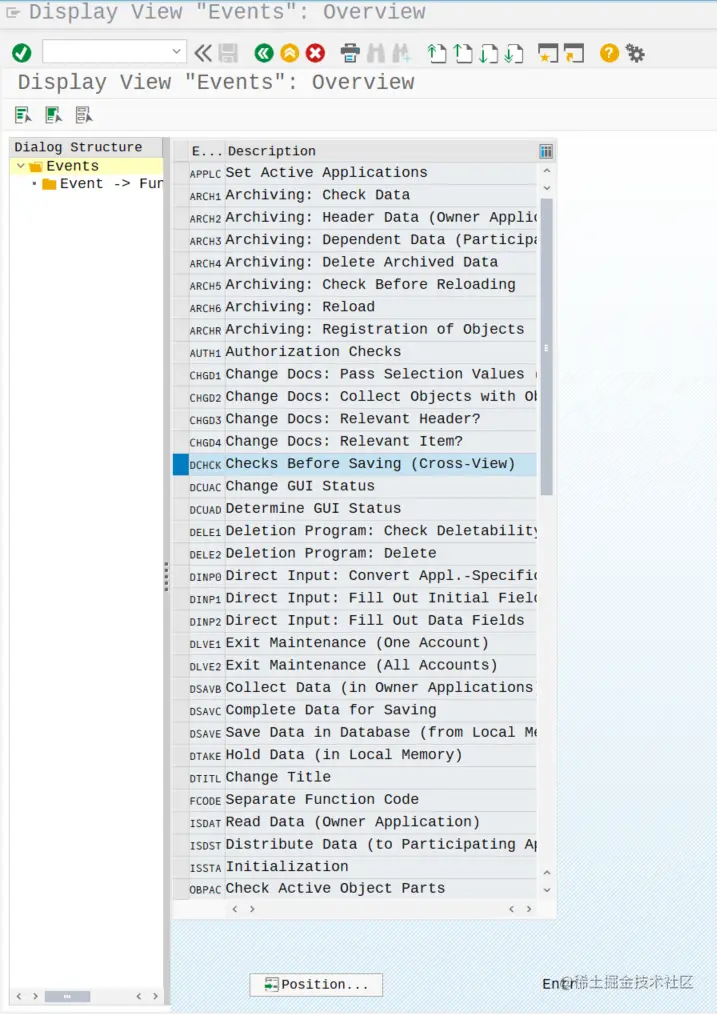Collapse the Events node in Dialog Structure
This screenshot has height=1014, width=717.
point(21,166)
